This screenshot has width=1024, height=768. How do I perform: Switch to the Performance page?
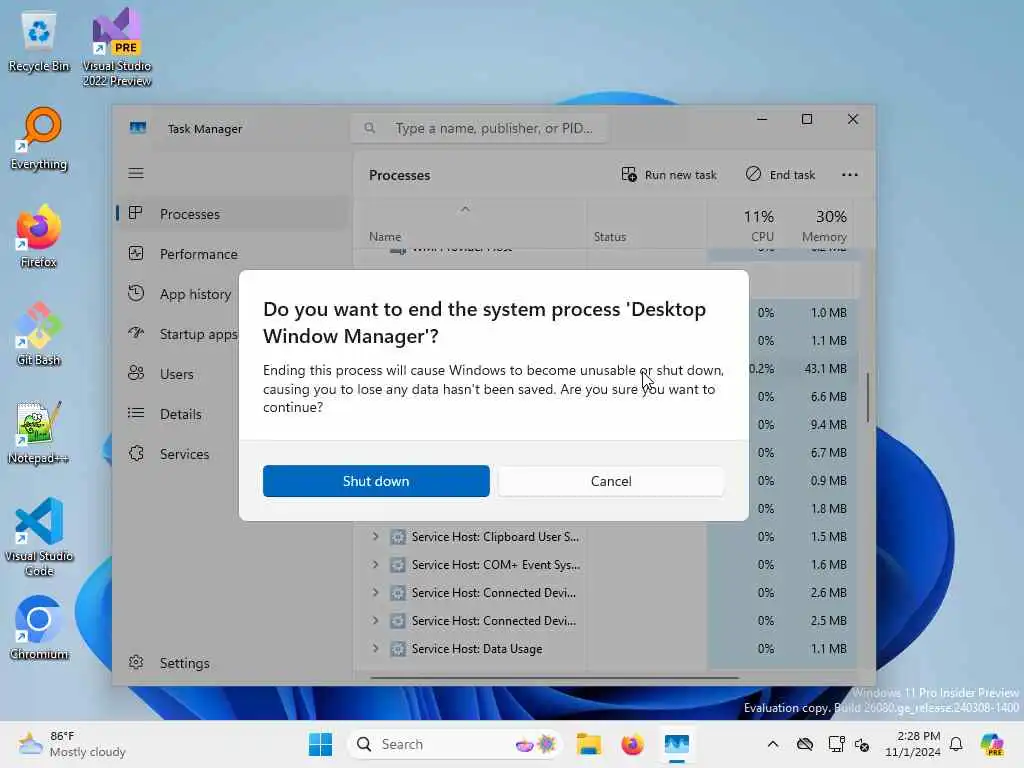[198, 254]
